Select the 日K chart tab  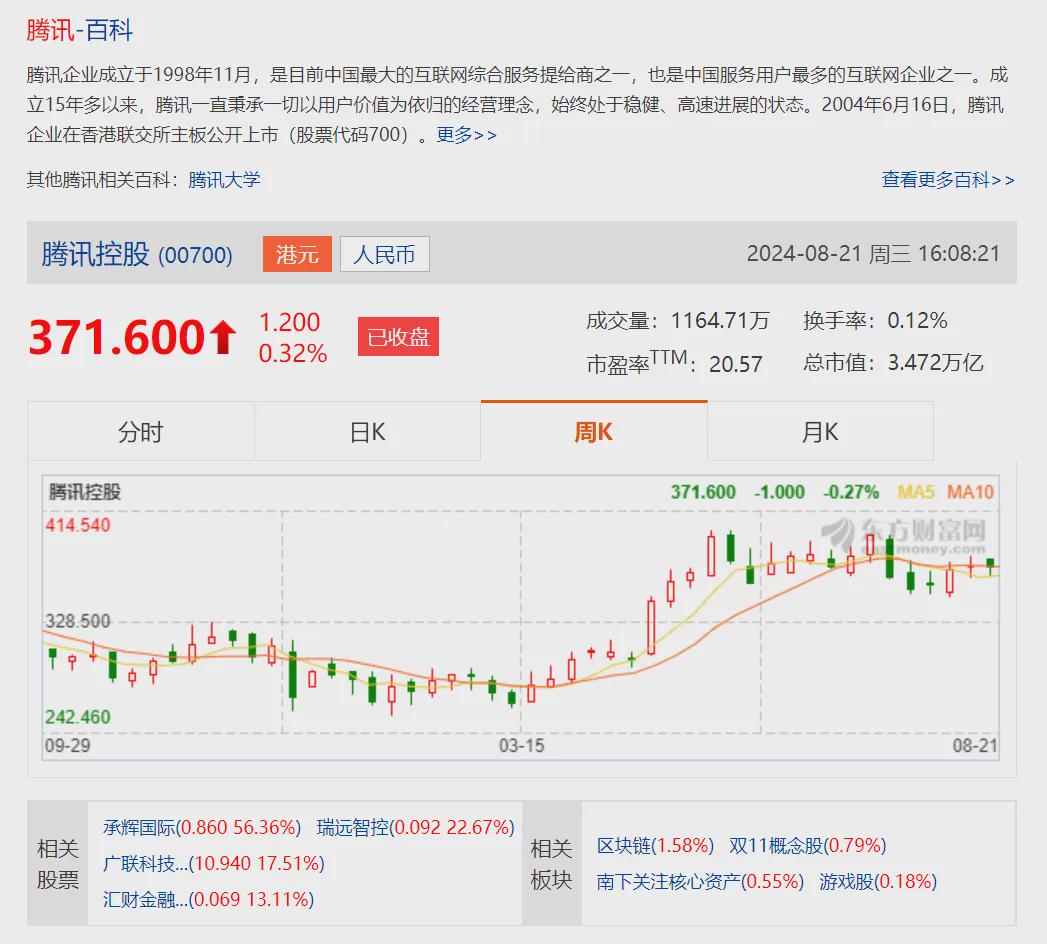[367, 431]
